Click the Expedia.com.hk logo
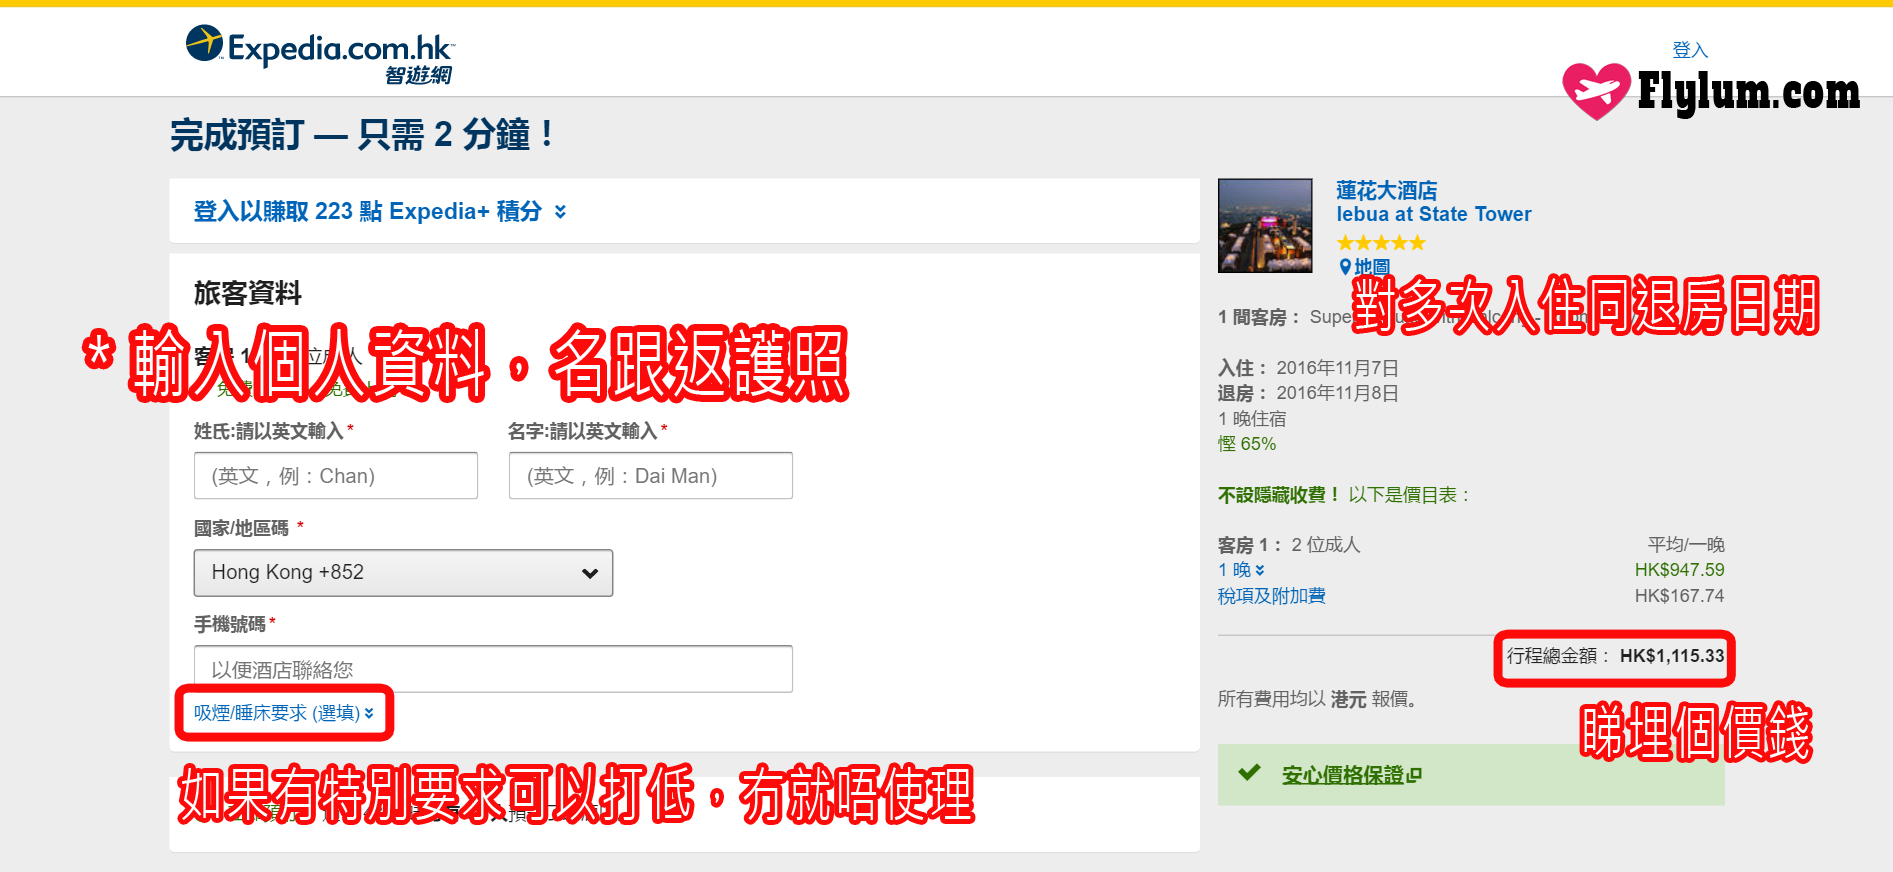 (x=320, y=55)
